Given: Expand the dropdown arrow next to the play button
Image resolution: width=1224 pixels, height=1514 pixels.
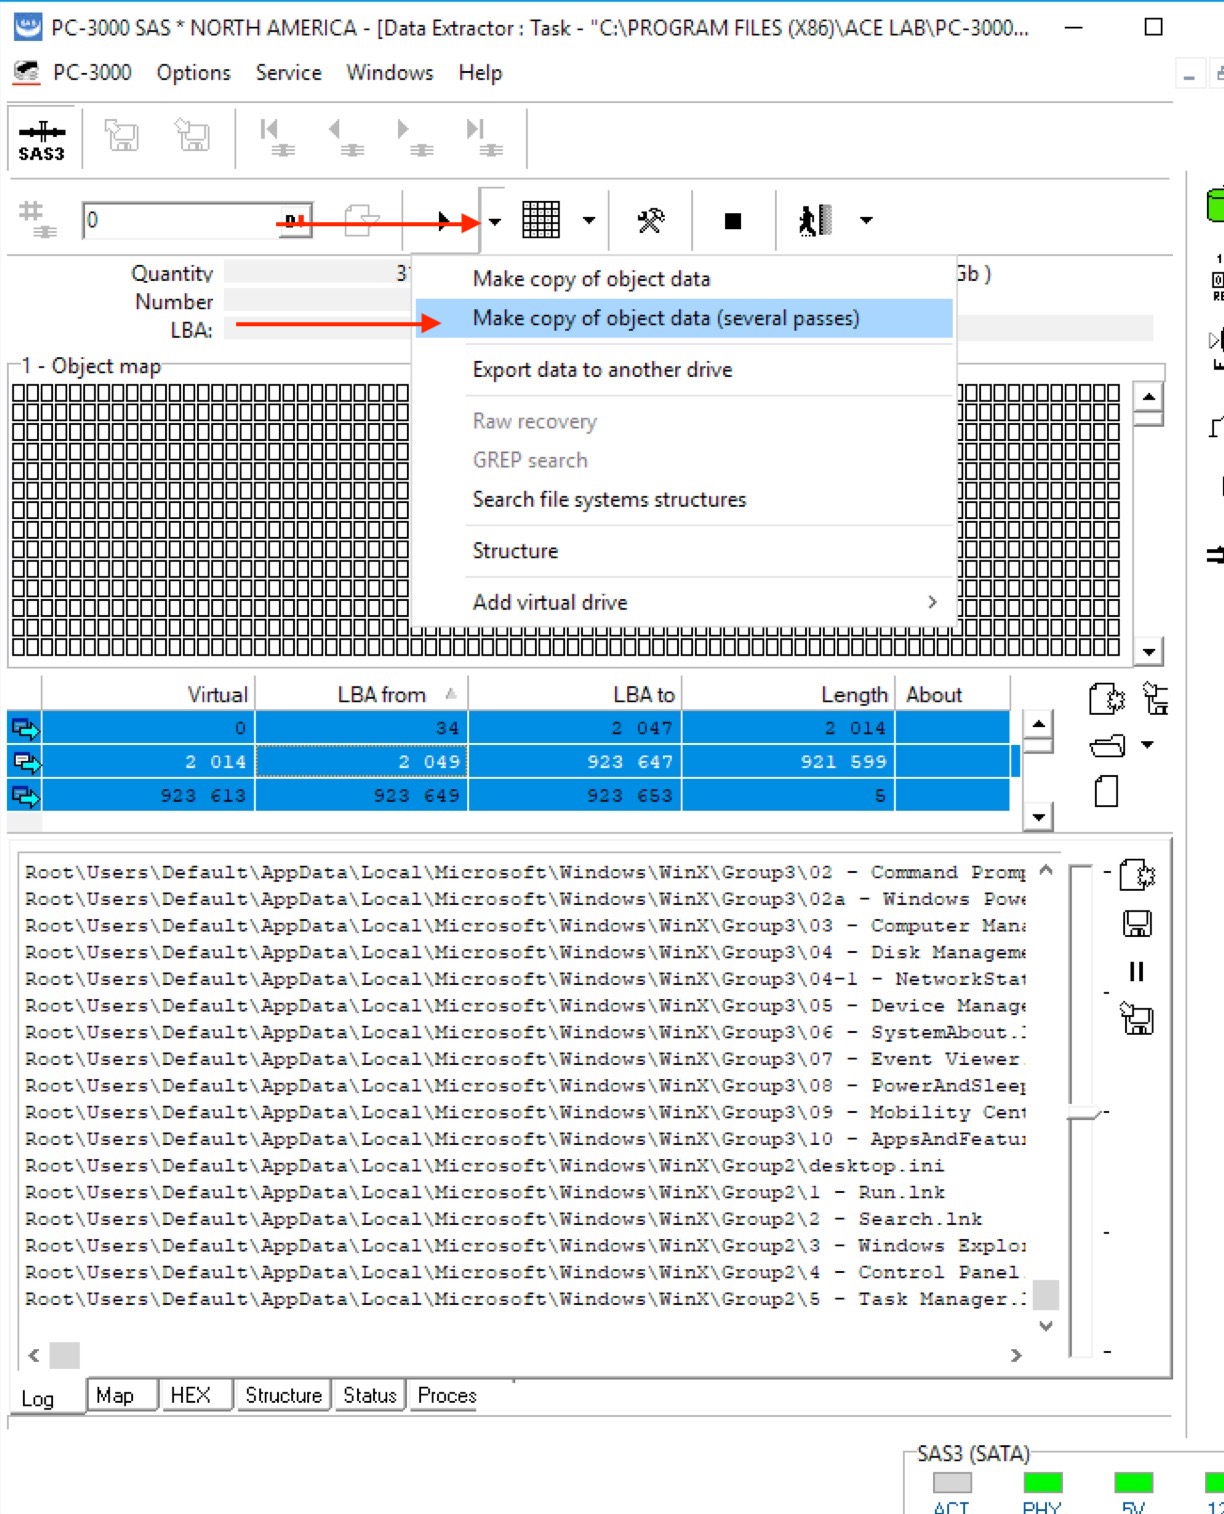Looking at the screenshot, I should (494, 221).
